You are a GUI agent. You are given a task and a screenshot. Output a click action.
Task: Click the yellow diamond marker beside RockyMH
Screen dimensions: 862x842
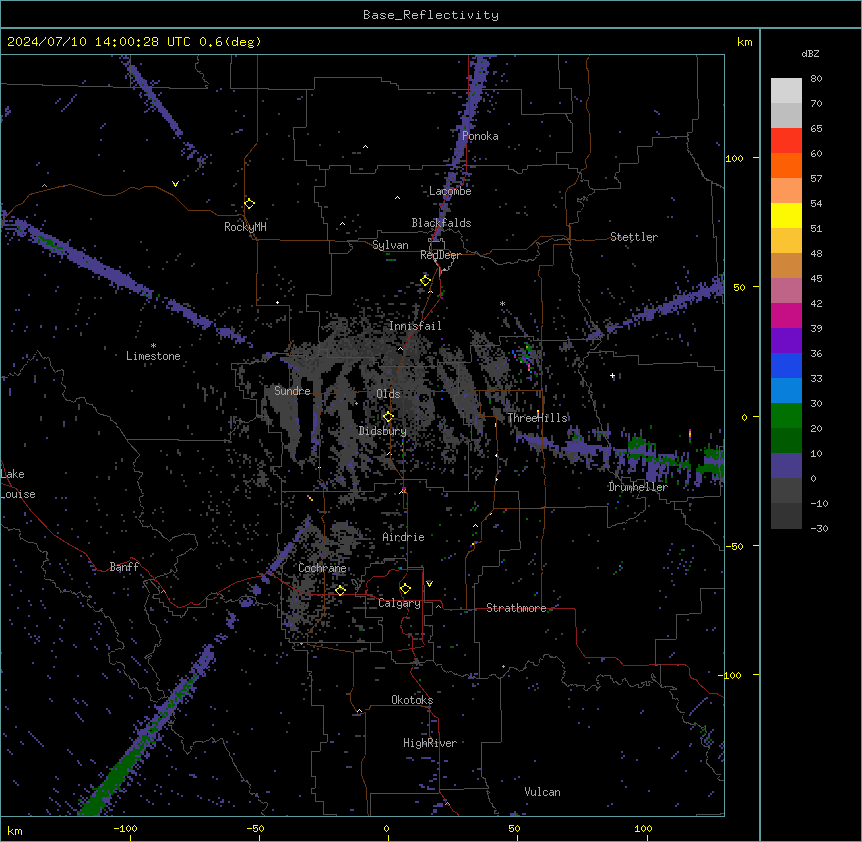pos(250,204)
